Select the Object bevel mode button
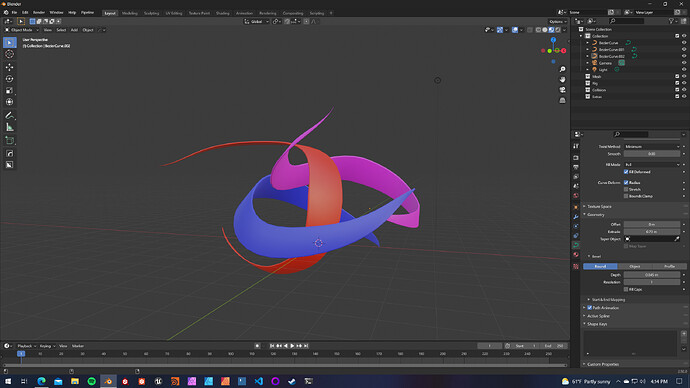 pyautogui.click(x=635, y=267)
